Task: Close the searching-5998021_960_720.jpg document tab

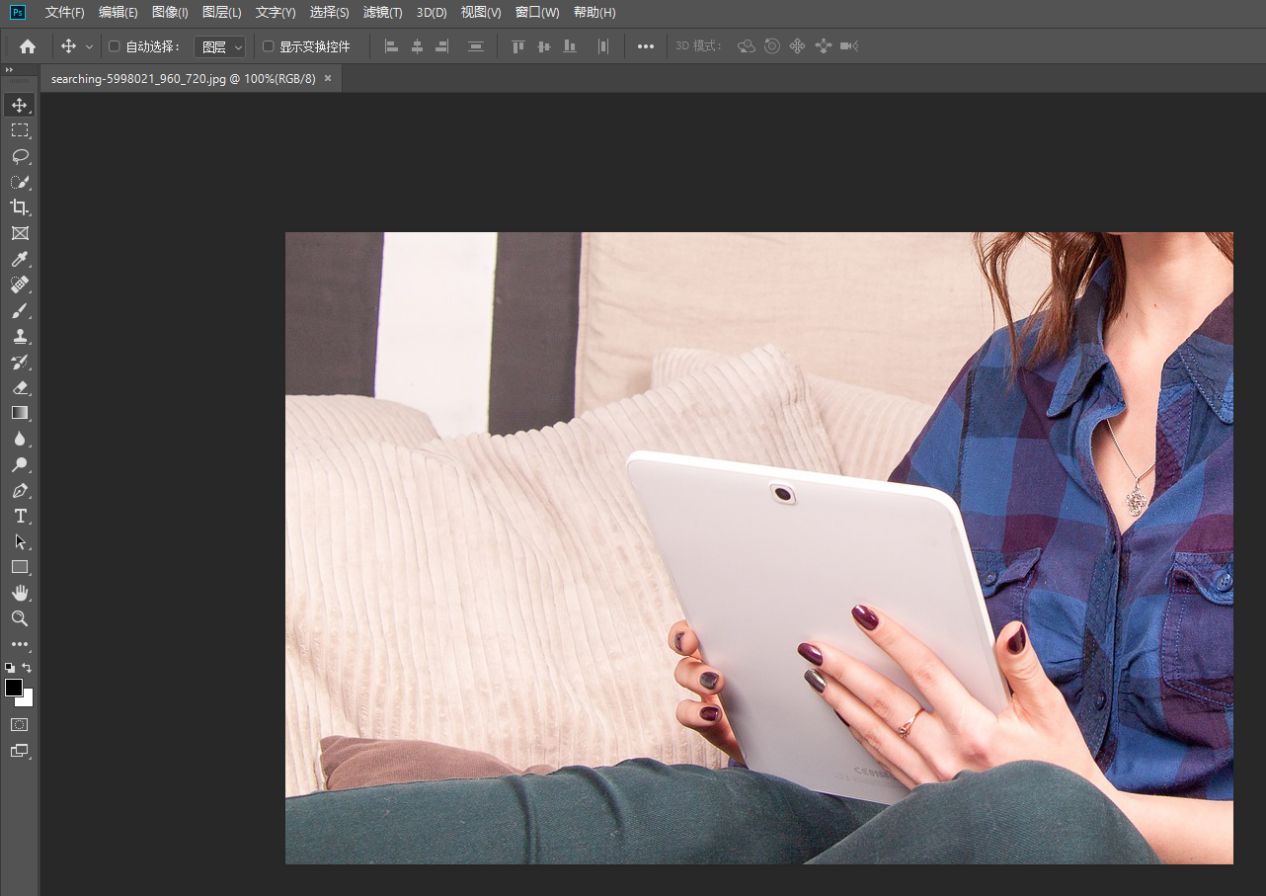Action: tap(328, 78)
